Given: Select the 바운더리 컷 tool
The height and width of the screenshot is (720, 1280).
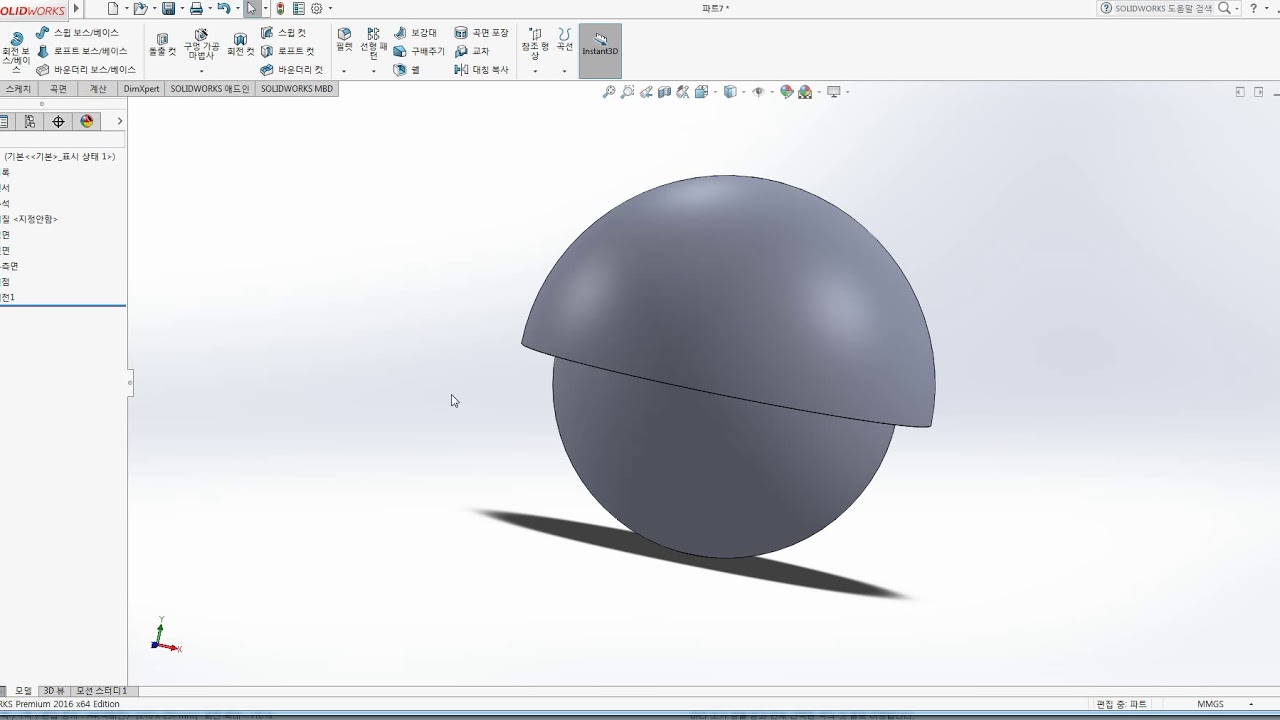Looking at the screenshot, I should tap(291, 70).
